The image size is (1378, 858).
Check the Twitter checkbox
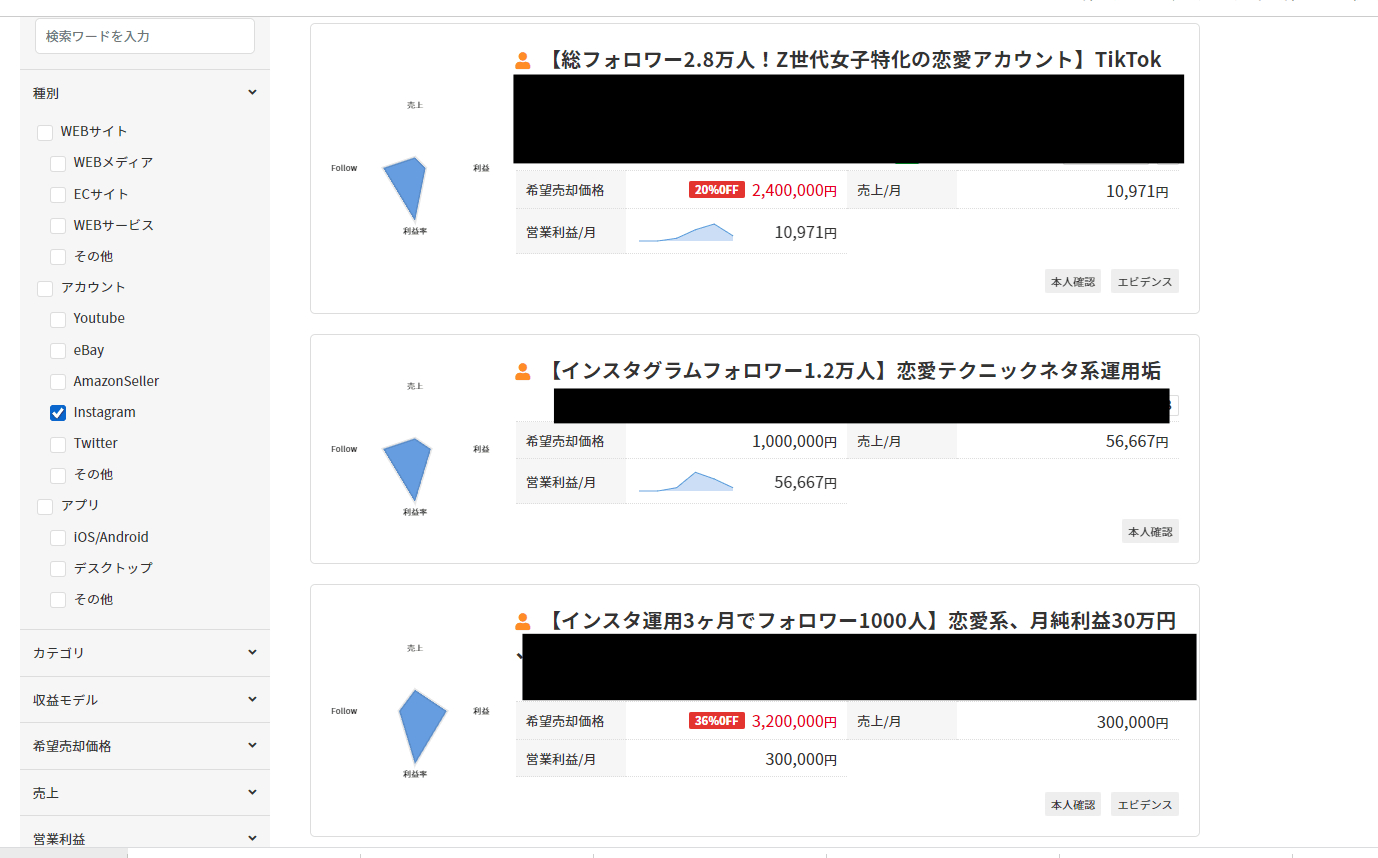[x=58, y=444]
